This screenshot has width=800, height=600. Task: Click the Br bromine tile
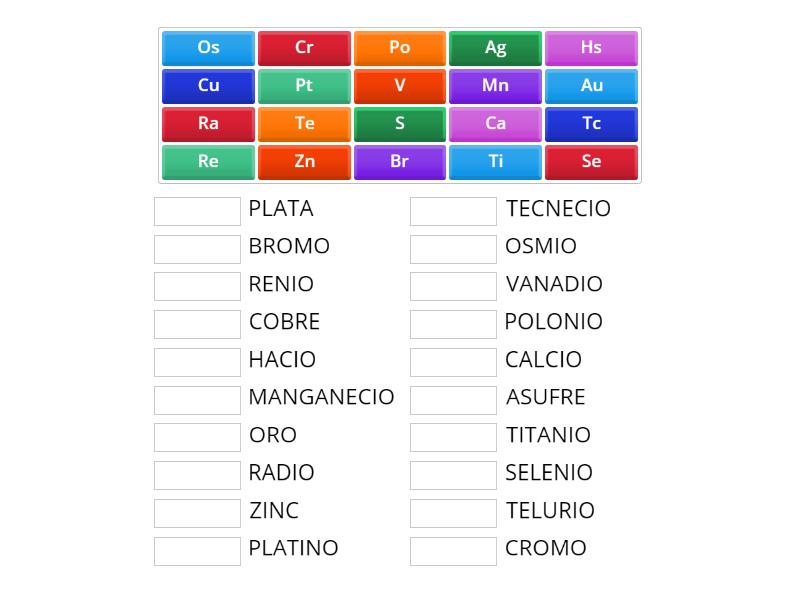tap(400, 161)
